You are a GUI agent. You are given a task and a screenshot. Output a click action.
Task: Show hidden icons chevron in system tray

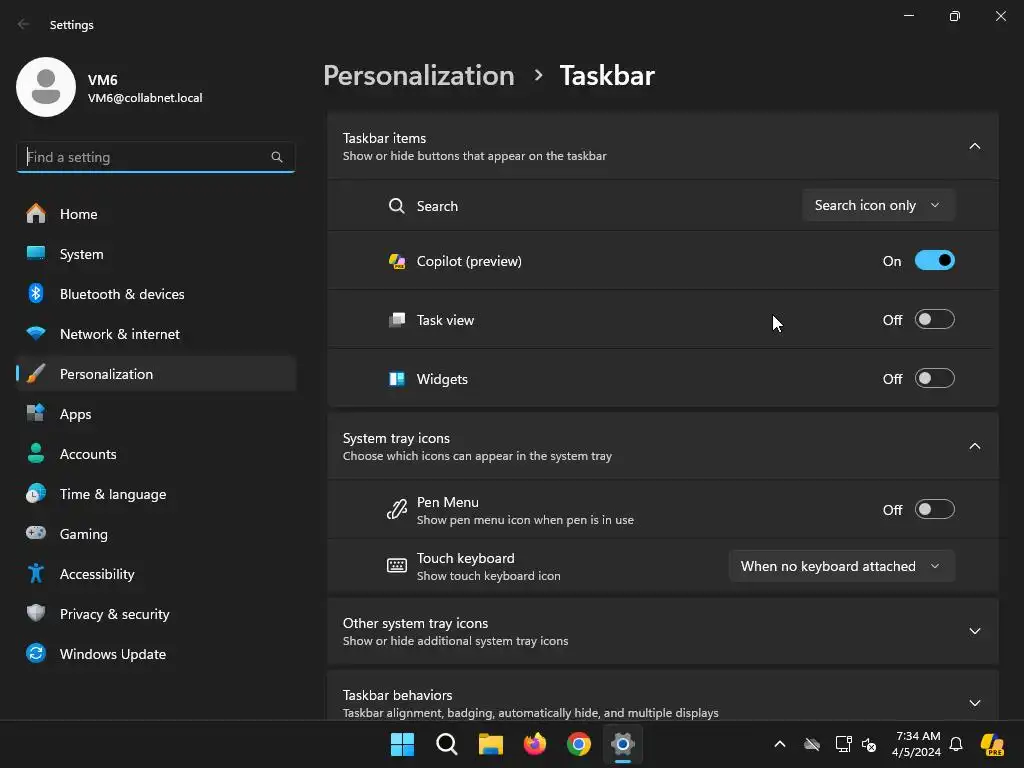coord(780,744)
